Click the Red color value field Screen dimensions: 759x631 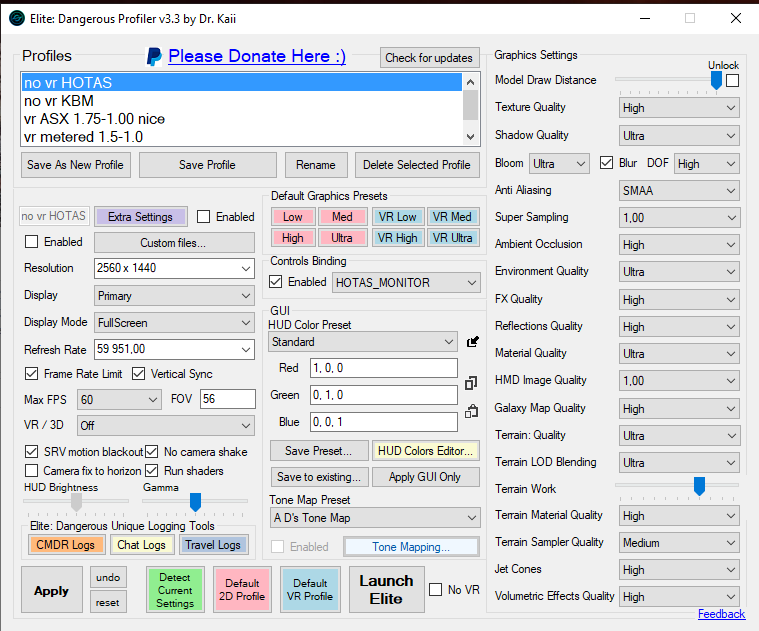(384, 368)
